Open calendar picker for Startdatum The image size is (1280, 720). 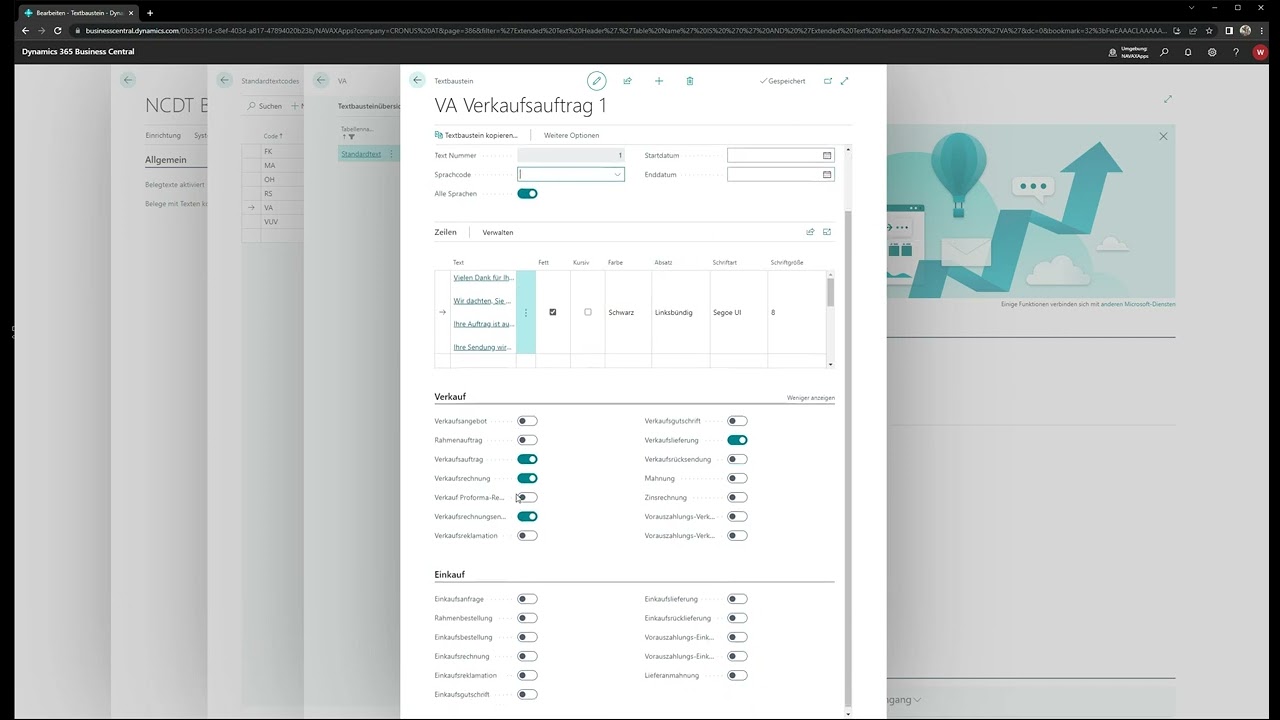(827, 156)
